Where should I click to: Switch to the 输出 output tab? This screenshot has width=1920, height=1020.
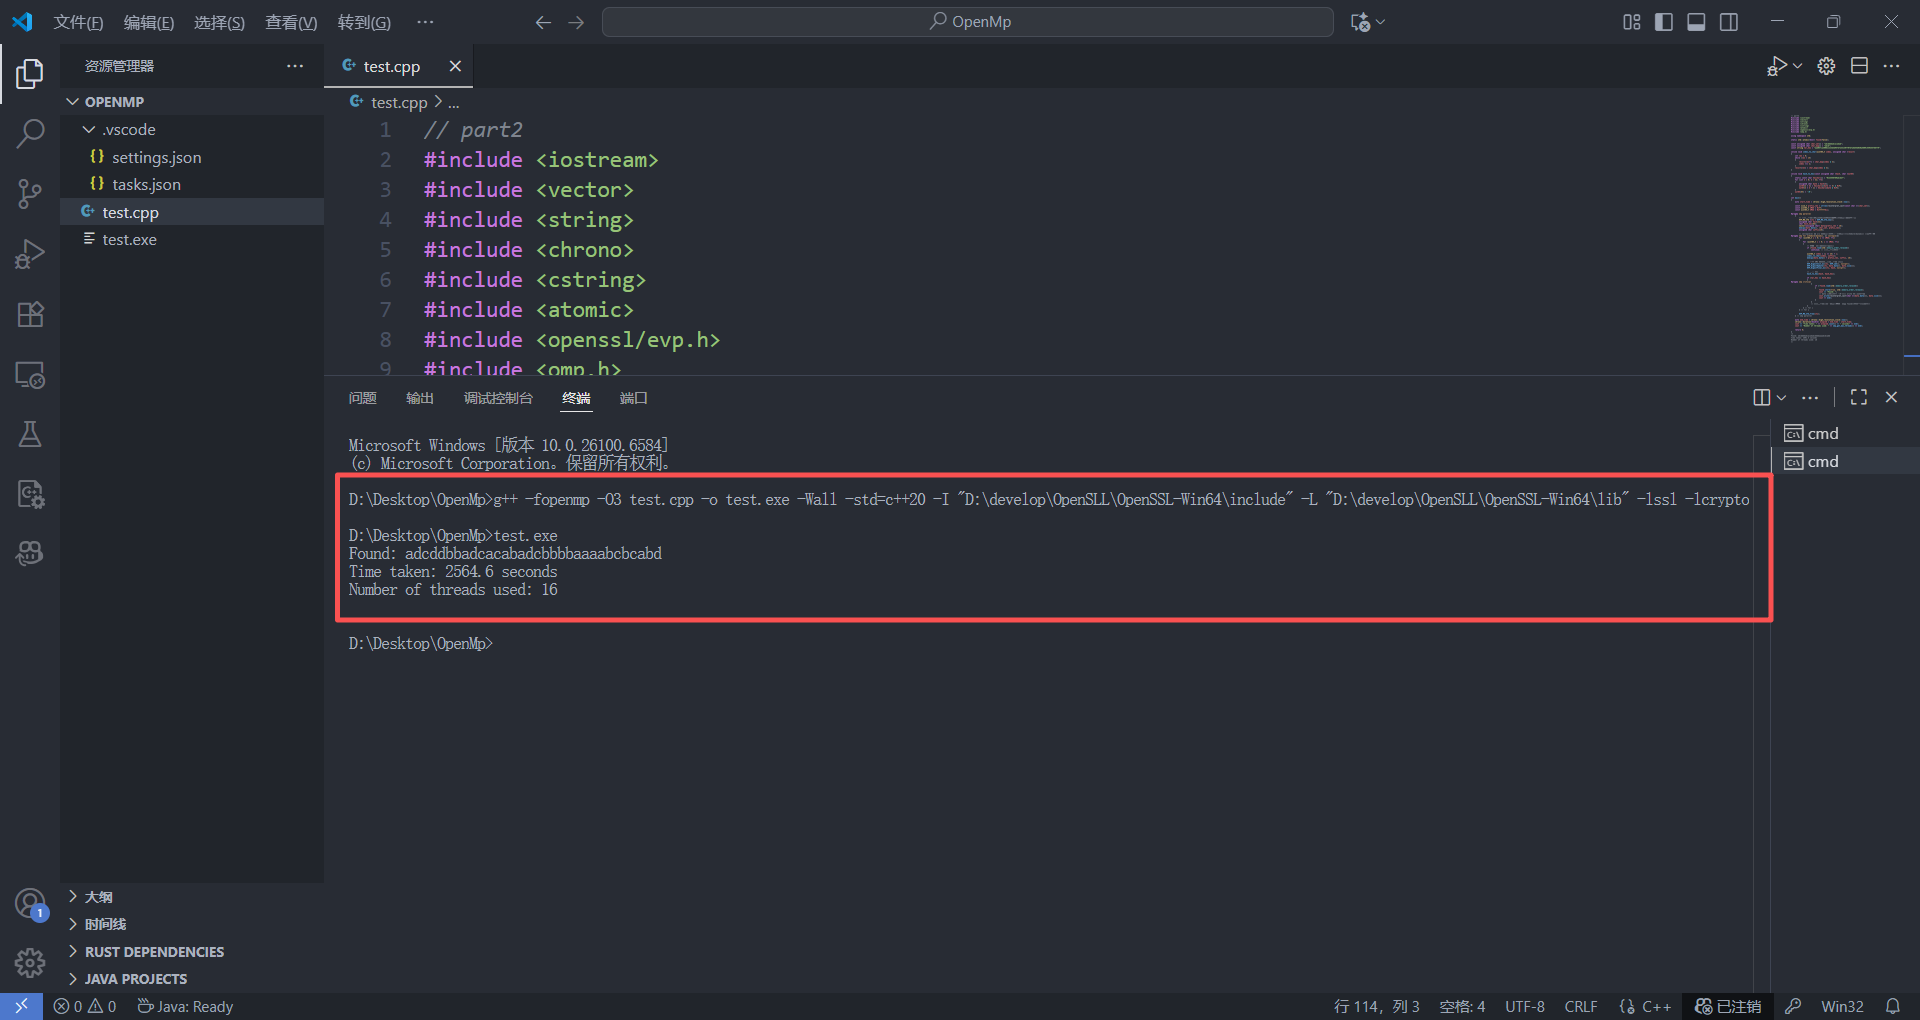(420, 398)
